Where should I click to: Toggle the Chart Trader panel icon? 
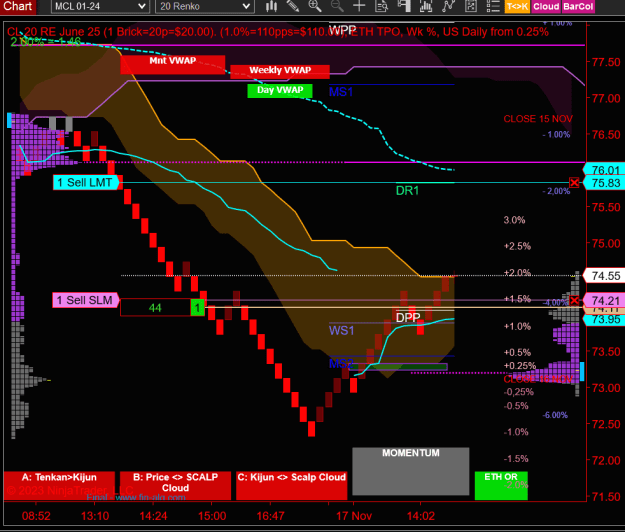pyautogui.click(x=404, y=6)
